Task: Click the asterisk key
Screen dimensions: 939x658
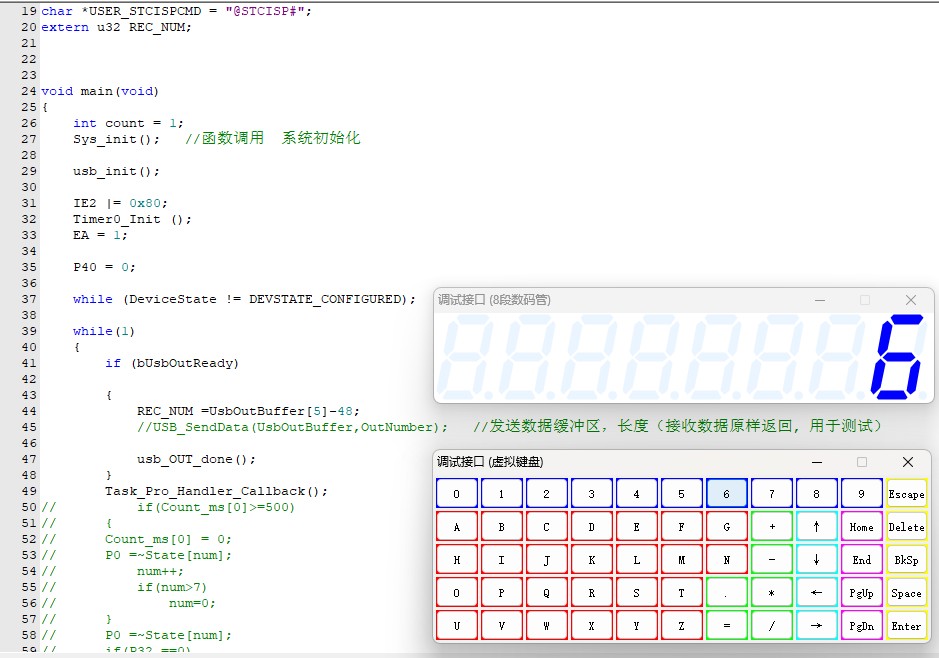Action: point(771,593)
